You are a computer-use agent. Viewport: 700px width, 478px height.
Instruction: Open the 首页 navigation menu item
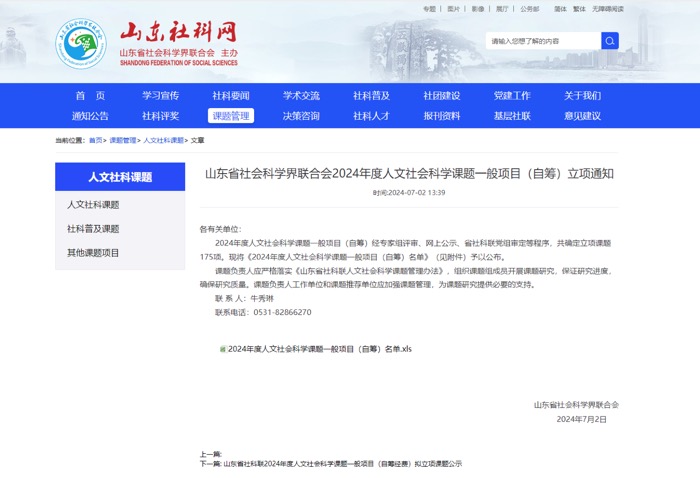click(x=90, y=96)
